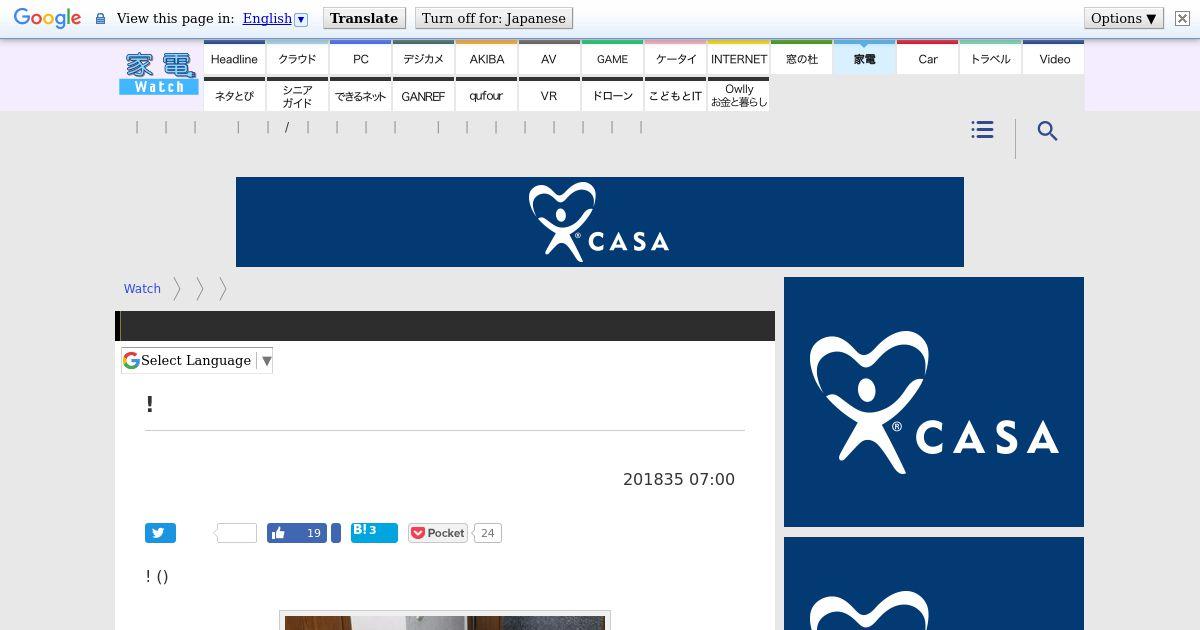Click the Watch breadcrumb link
Viewport: 1200px width, 630px height.
[x=142, y=288]
